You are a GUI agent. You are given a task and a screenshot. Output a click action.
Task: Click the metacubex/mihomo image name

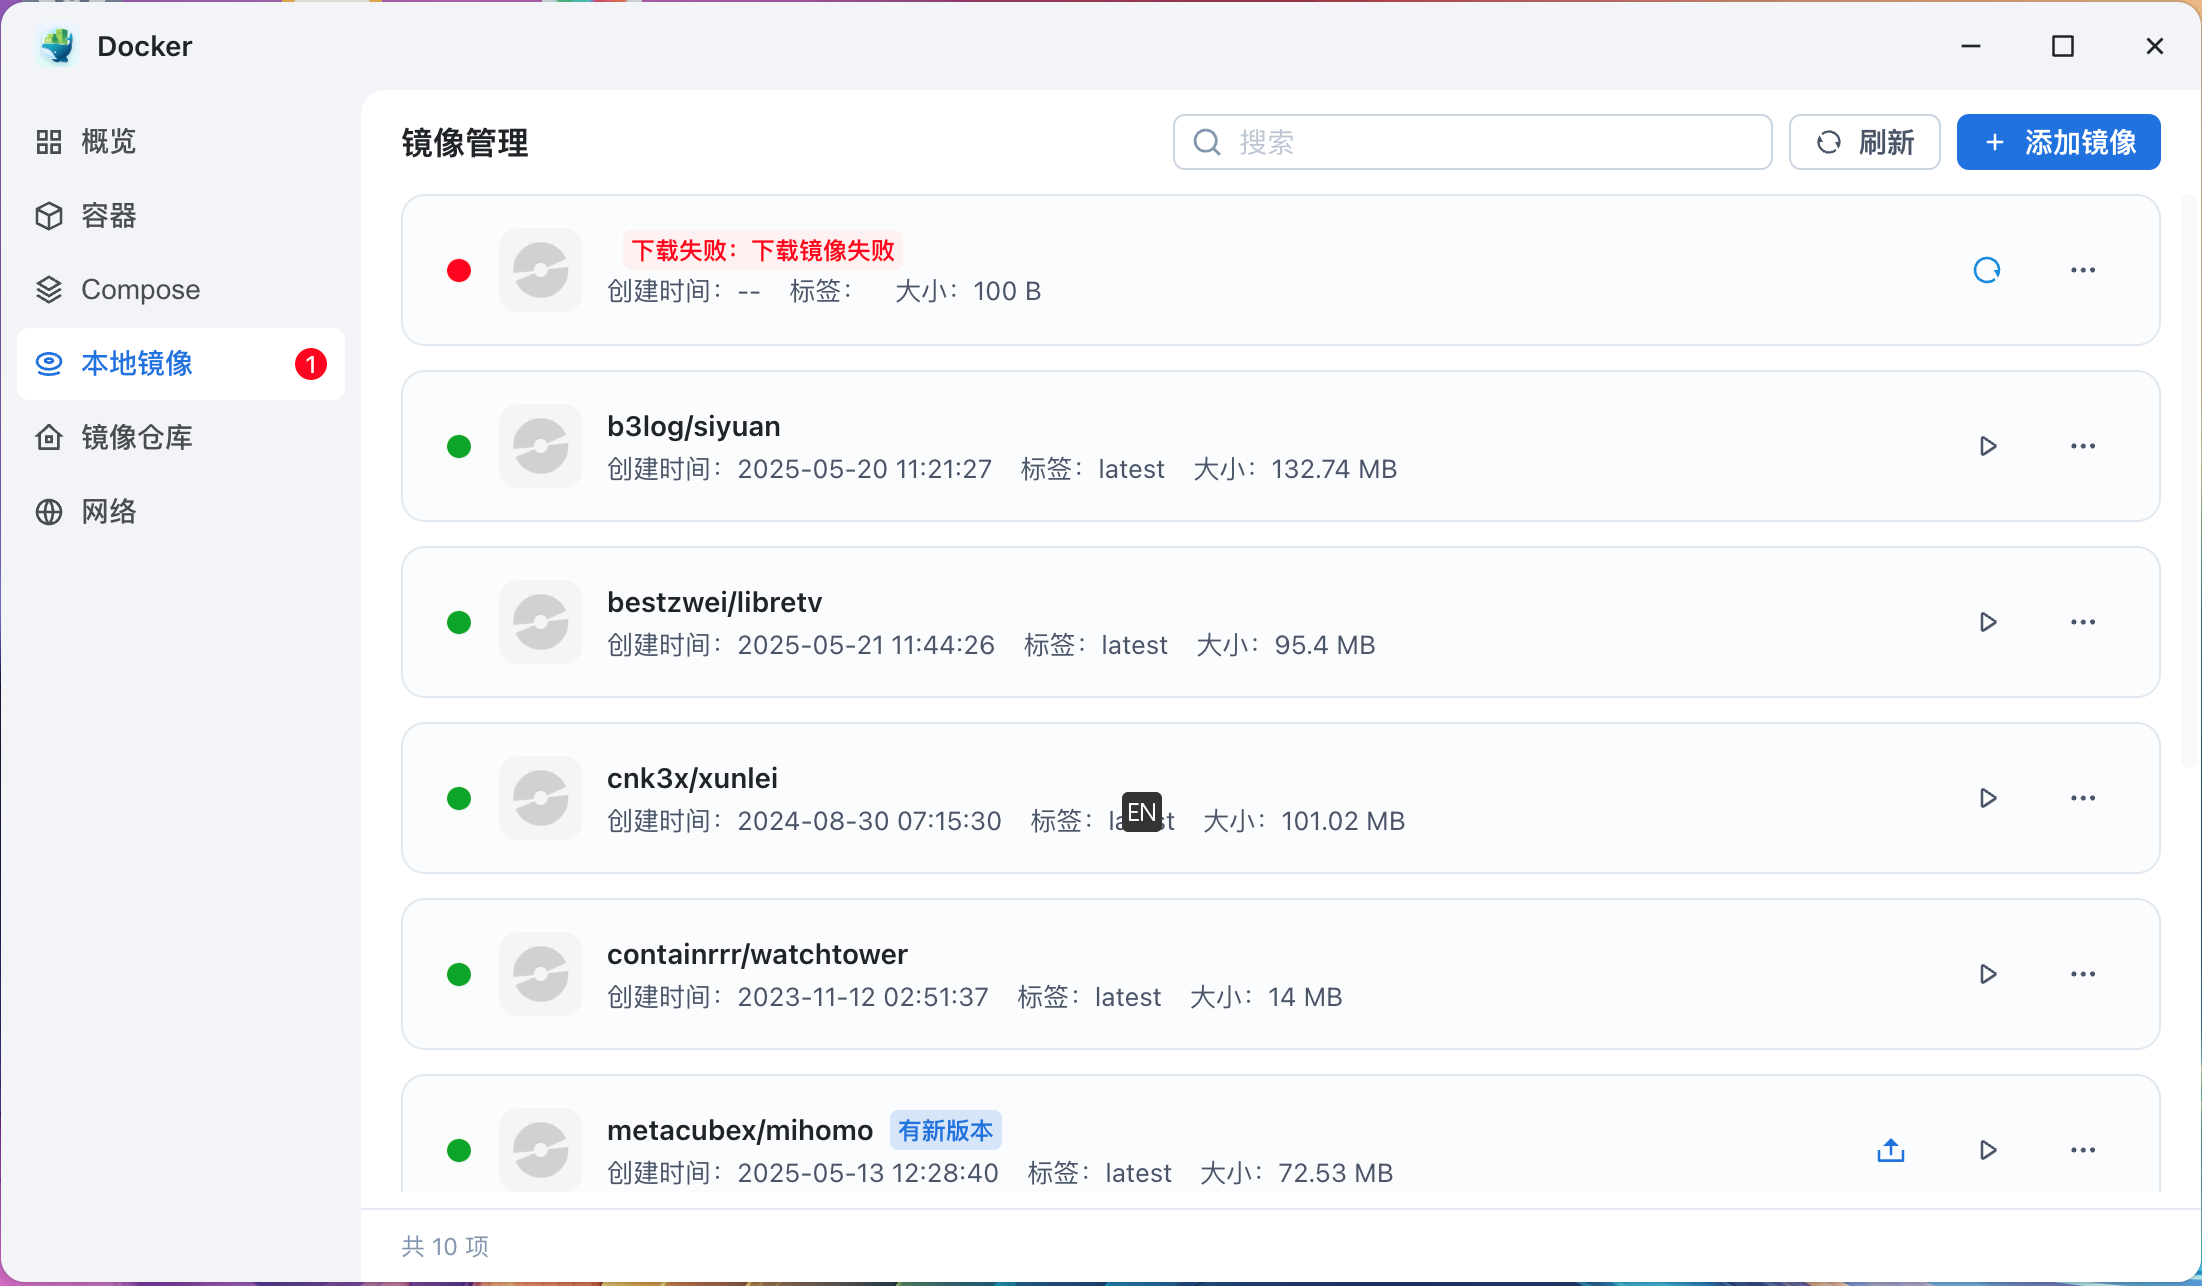tap(740, 1131)
